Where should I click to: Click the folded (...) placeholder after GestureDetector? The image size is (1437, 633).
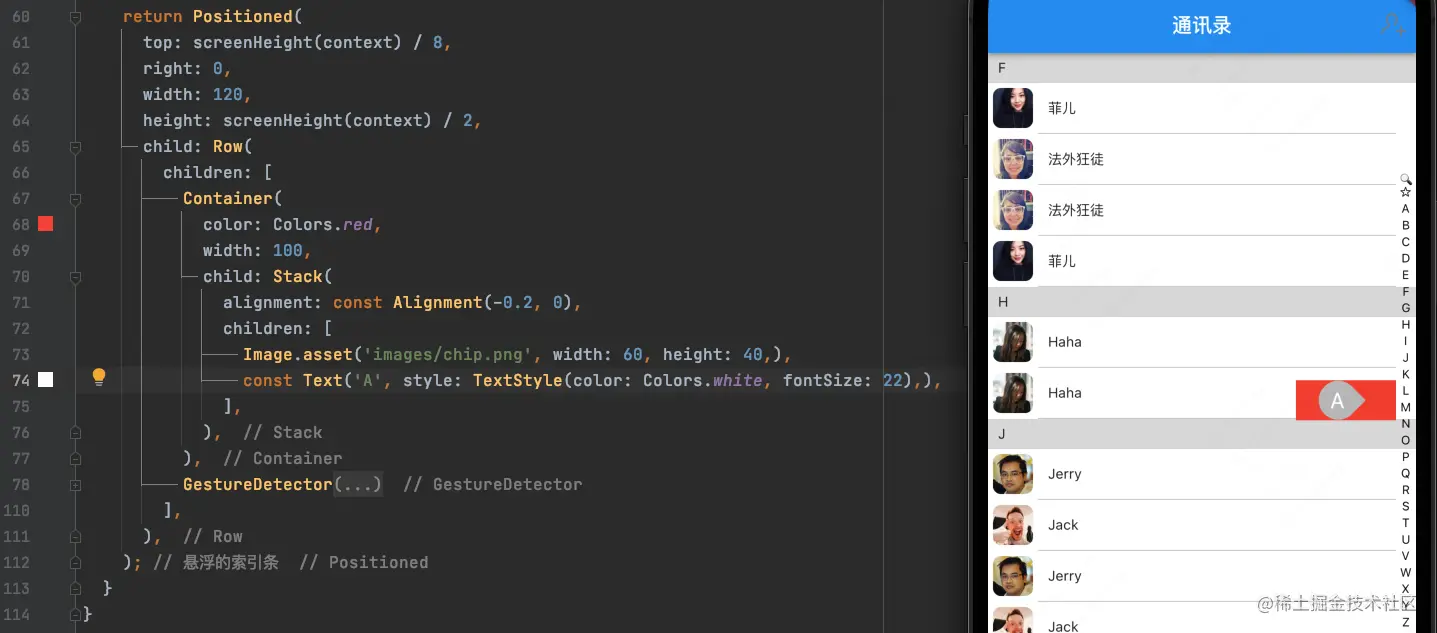(358, 485)
